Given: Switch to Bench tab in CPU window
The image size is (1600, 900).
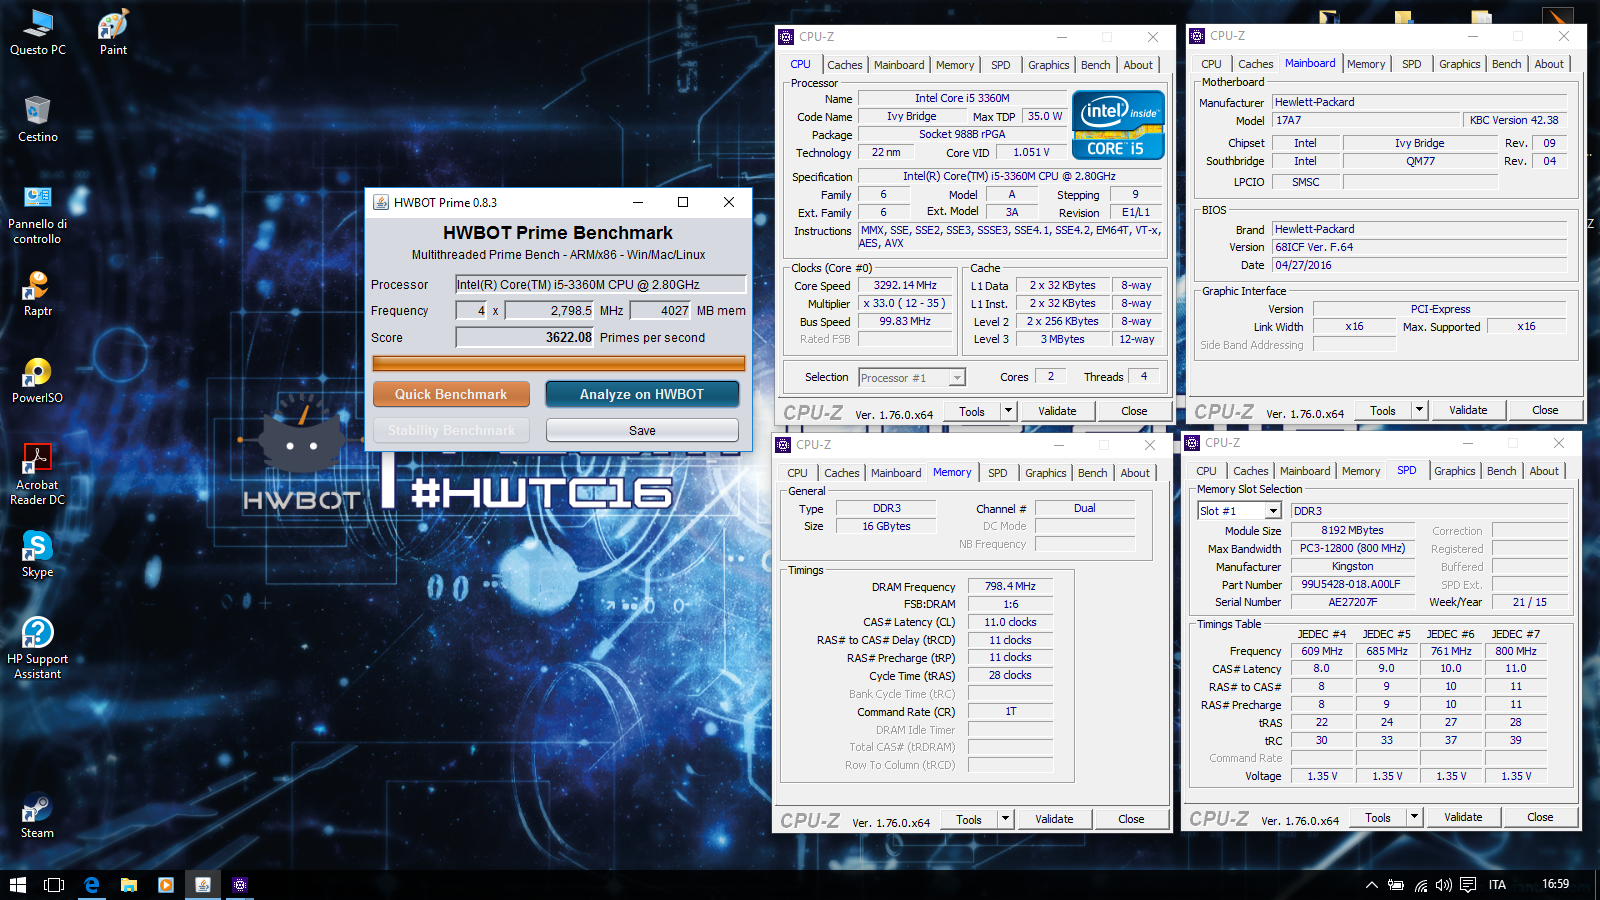Looking at the screenshot, I should click(1095, 65).
